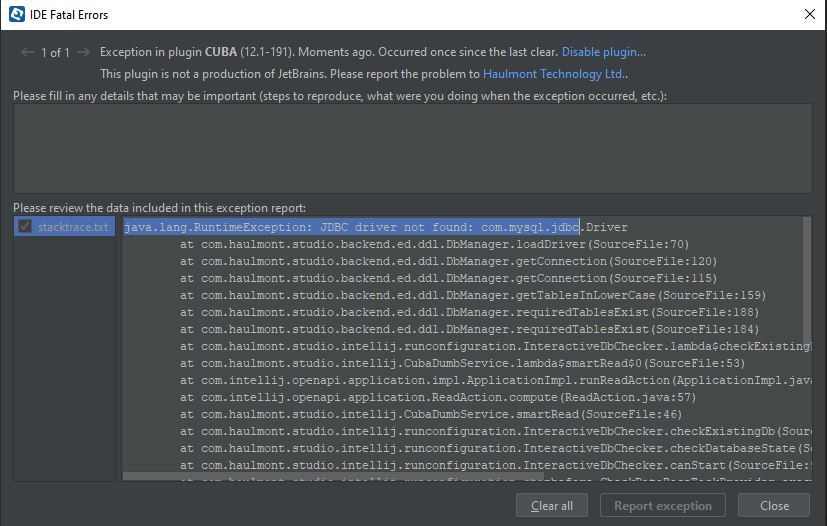827x526 pixels.
Task: Click the ApplicationImpl.runReadAction stack line
Action: click(x=495, y=380)
